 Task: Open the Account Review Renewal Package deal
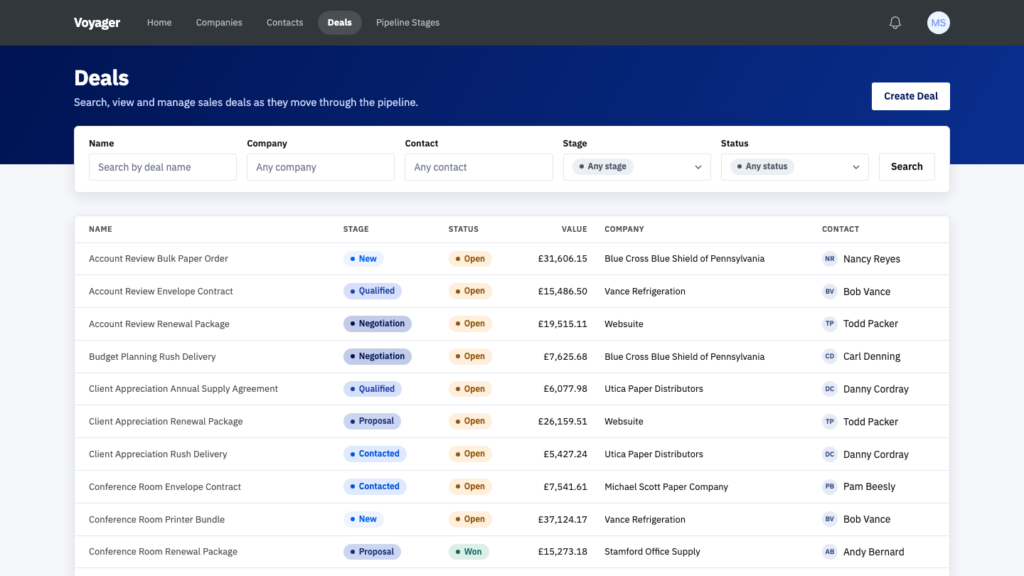[x=159, y=324]
